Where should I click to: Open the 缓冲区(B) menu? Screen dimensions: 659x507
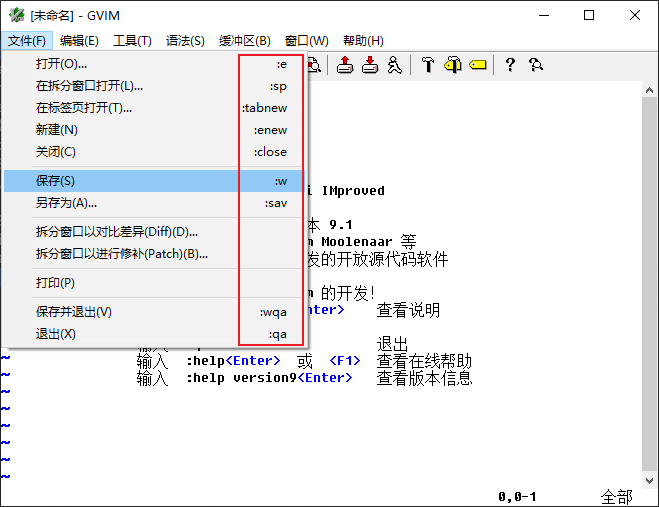244,41
